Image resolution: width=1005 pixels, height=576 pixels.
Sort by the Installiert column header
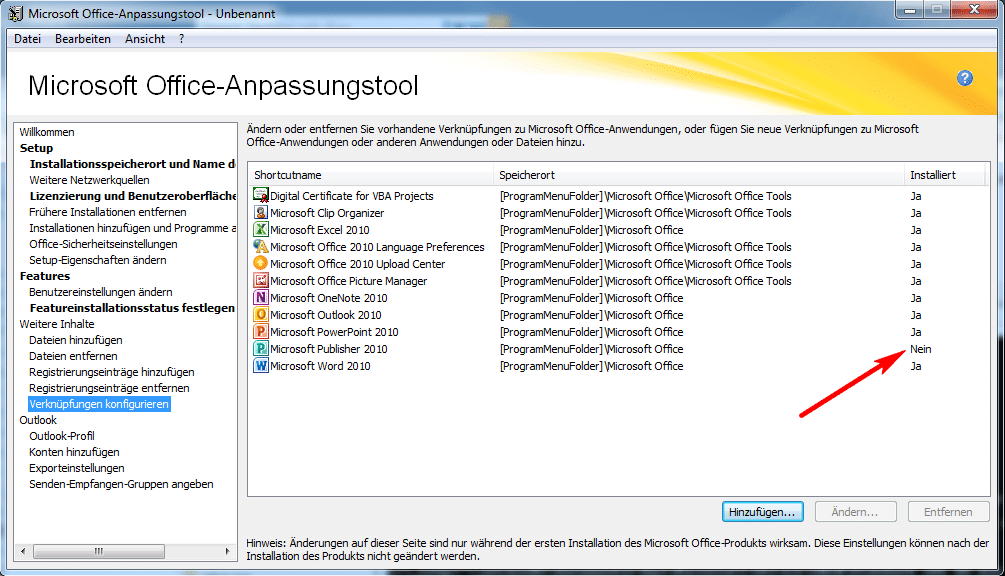[x=945, y=175]
